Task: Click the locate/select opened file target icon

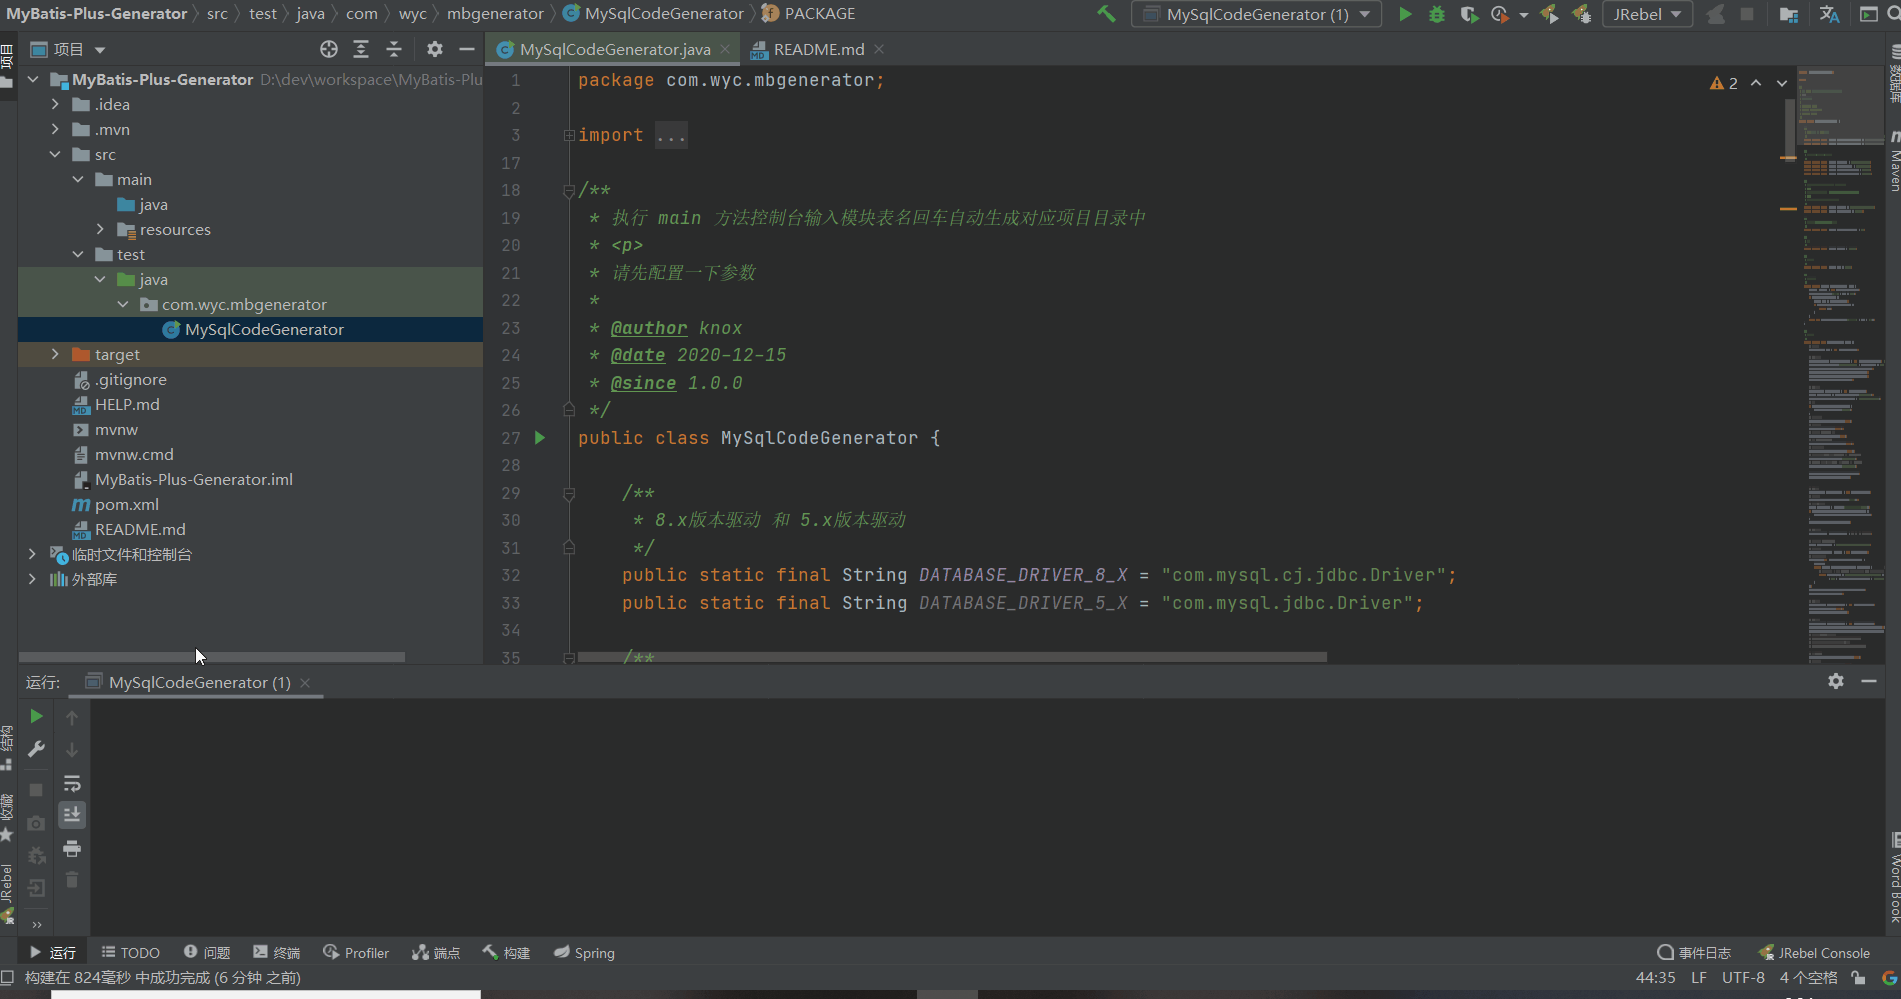Action: (x=329, y=49)
